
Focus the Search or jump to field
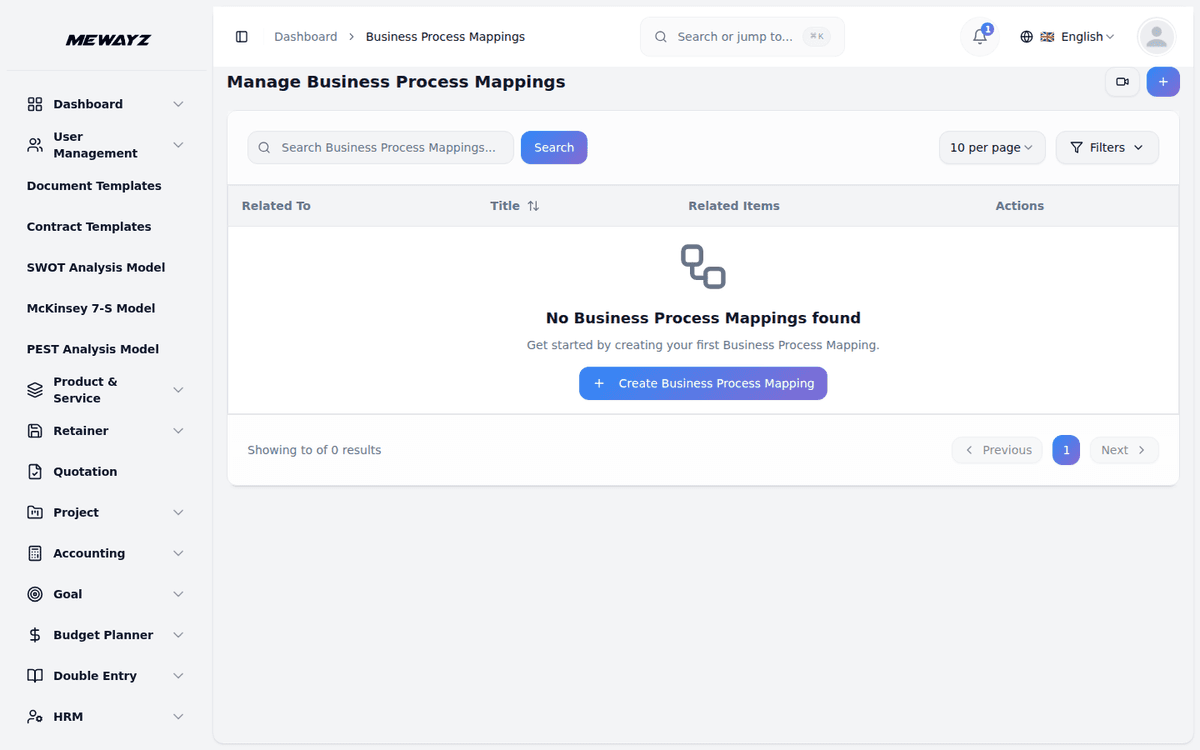click(742, 37)
